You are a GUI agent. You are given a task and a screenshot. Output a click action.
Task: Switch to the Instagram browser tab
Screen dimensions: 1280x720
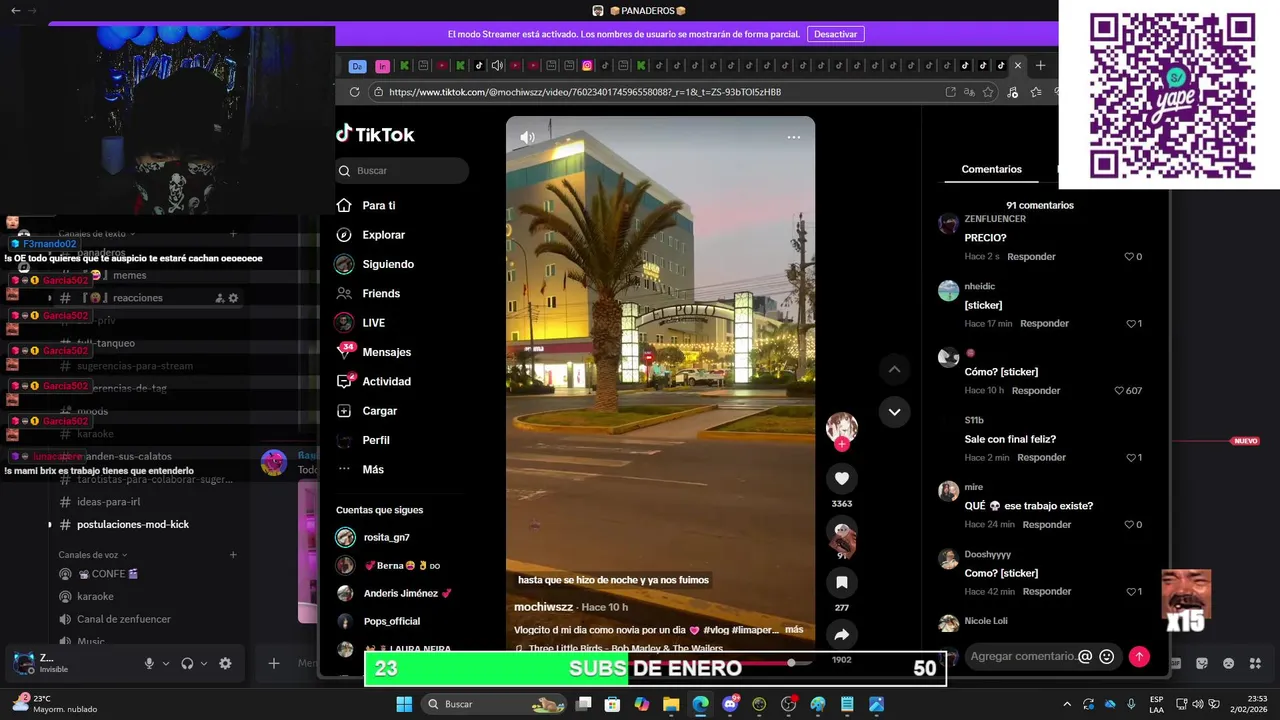[587, 66]
